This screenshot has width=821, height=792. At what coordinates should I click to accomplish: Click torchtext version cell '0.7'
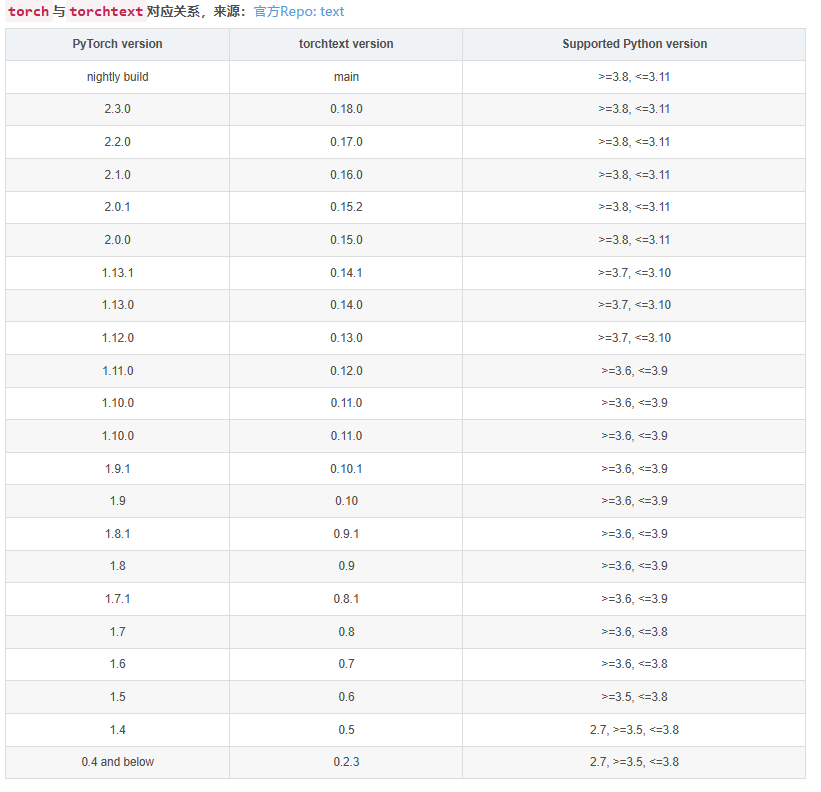point(346,664)
